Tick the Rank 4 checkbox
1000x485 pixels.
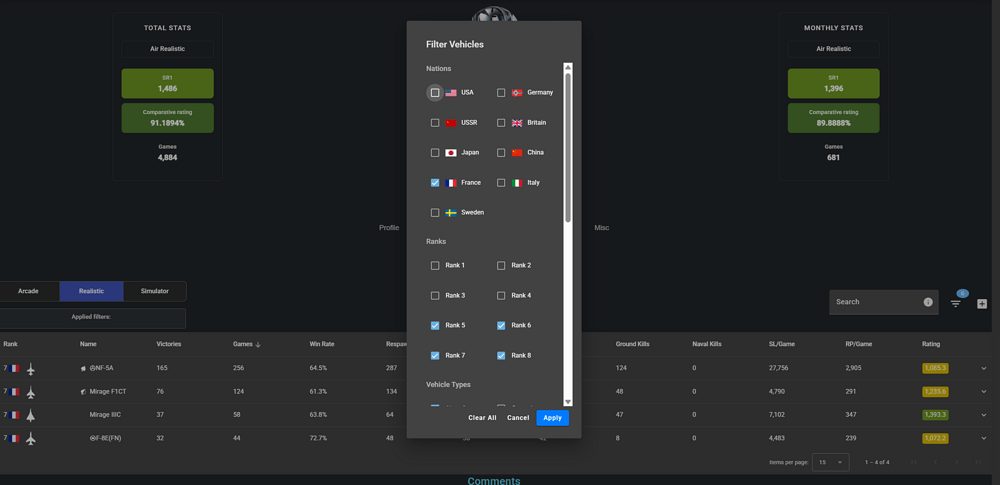pos(501,296)
